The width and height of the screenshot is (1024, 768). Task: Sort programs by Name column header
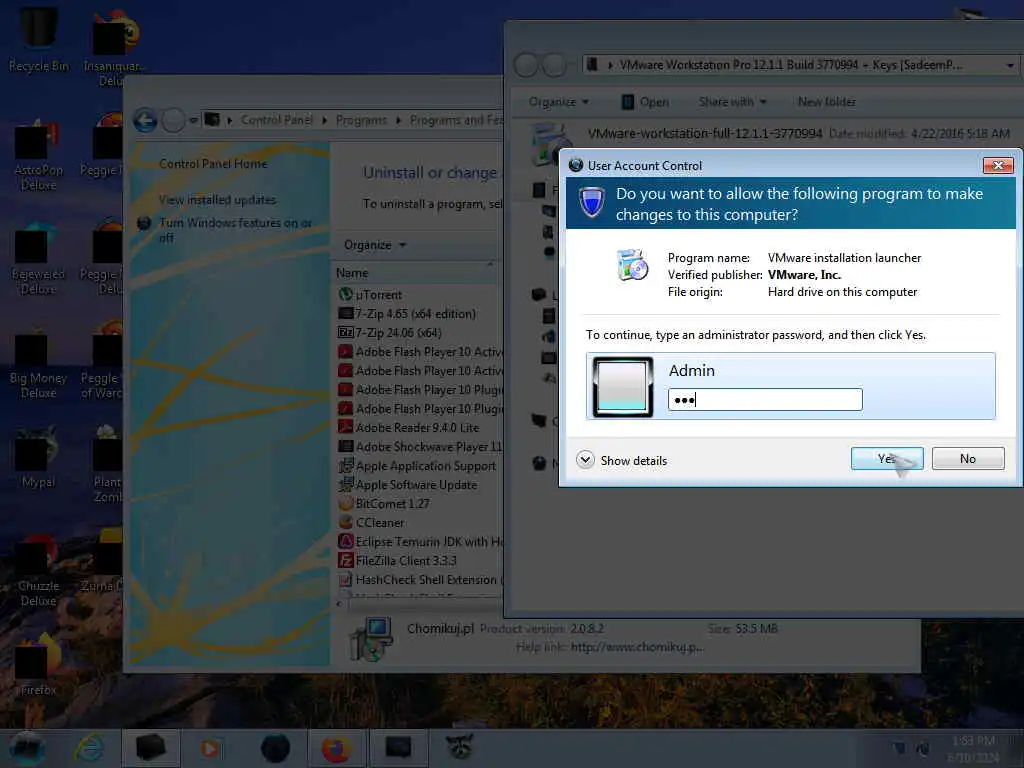click(x=352, y=273)
